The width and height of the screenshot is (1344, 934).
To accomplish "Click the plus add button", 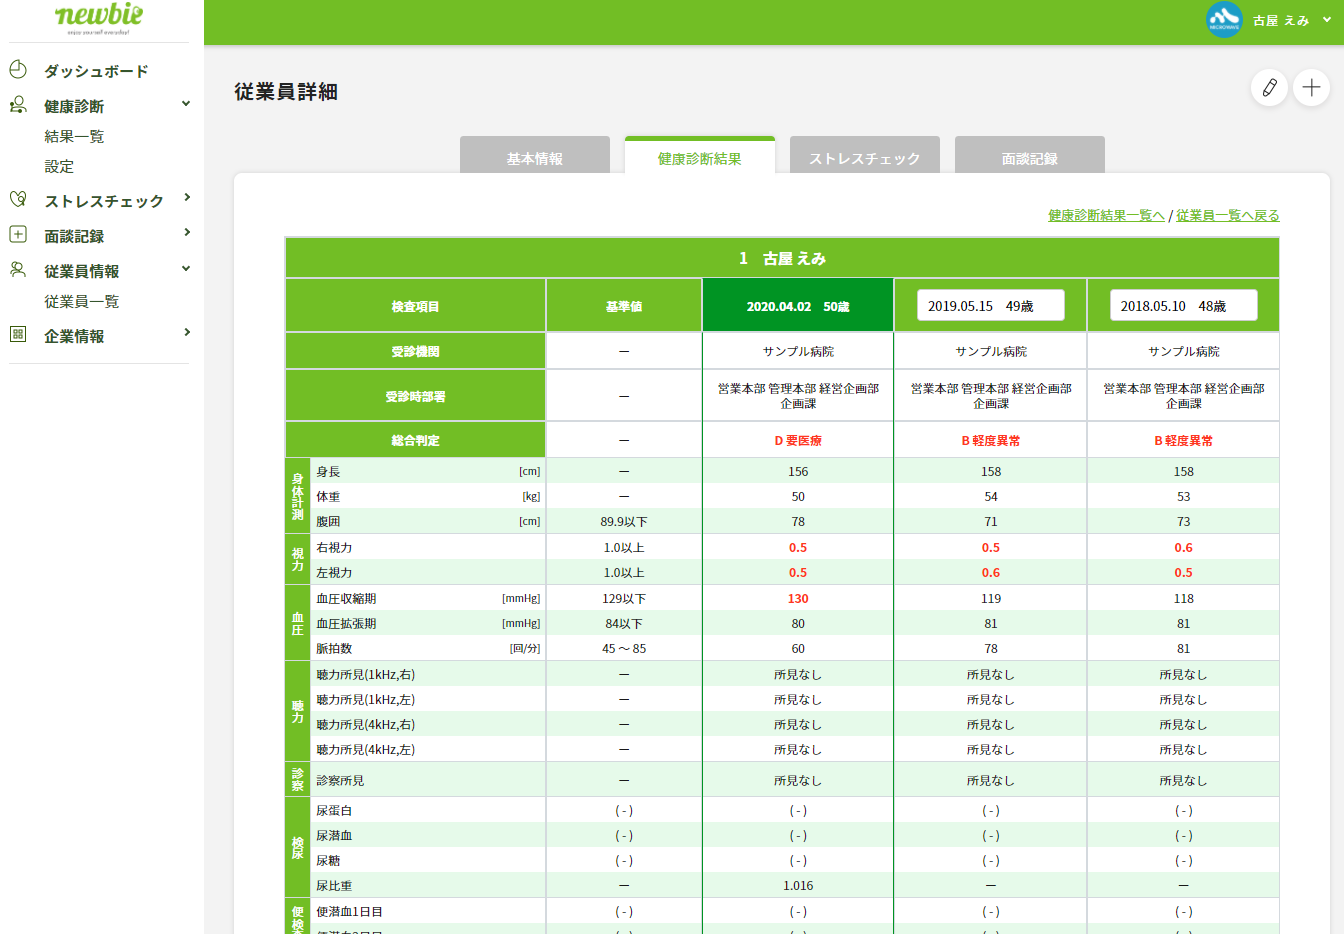I will [1311, 88].
